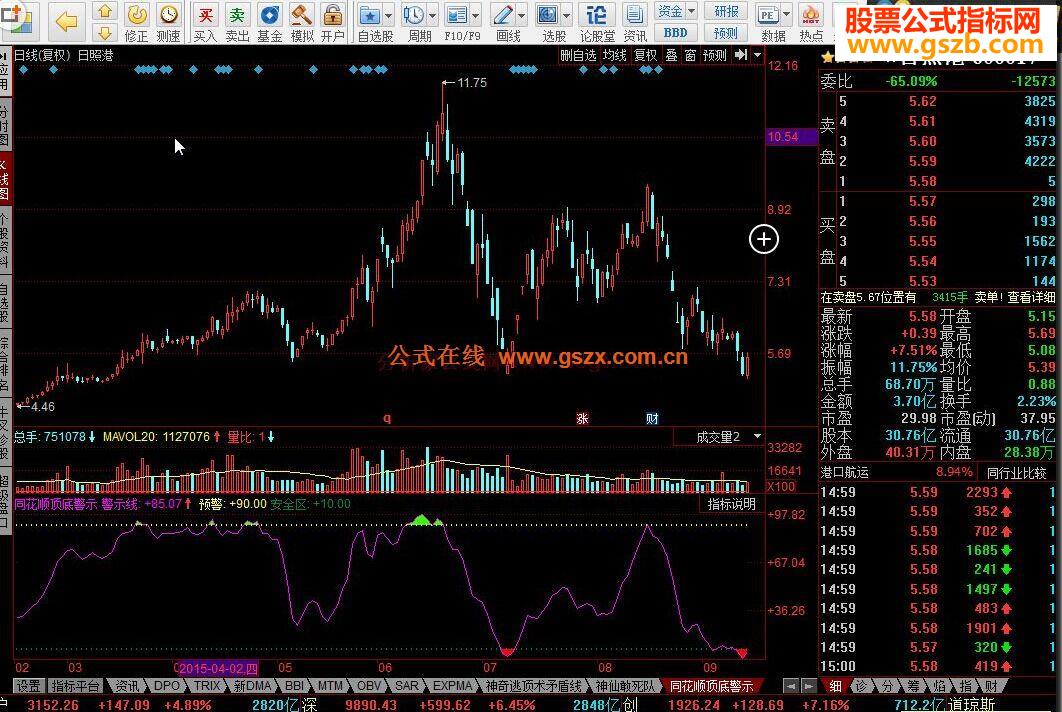Open the F10/F9 company info icon

click(458, 15)
